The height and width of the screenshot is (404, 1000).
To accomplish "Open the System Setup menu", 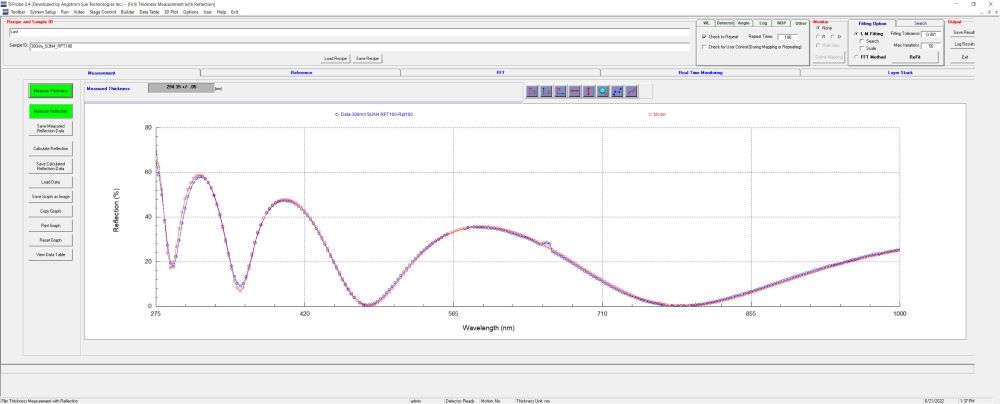I will point(44,11).
